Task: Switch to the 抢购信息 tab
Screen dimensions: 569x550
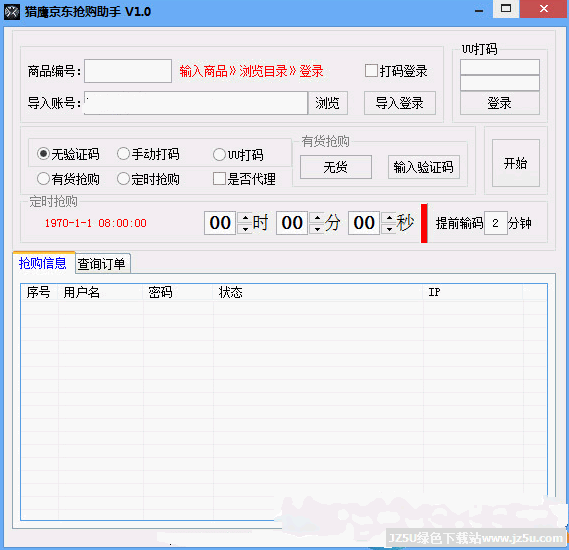Action: (x=43, y=263)
